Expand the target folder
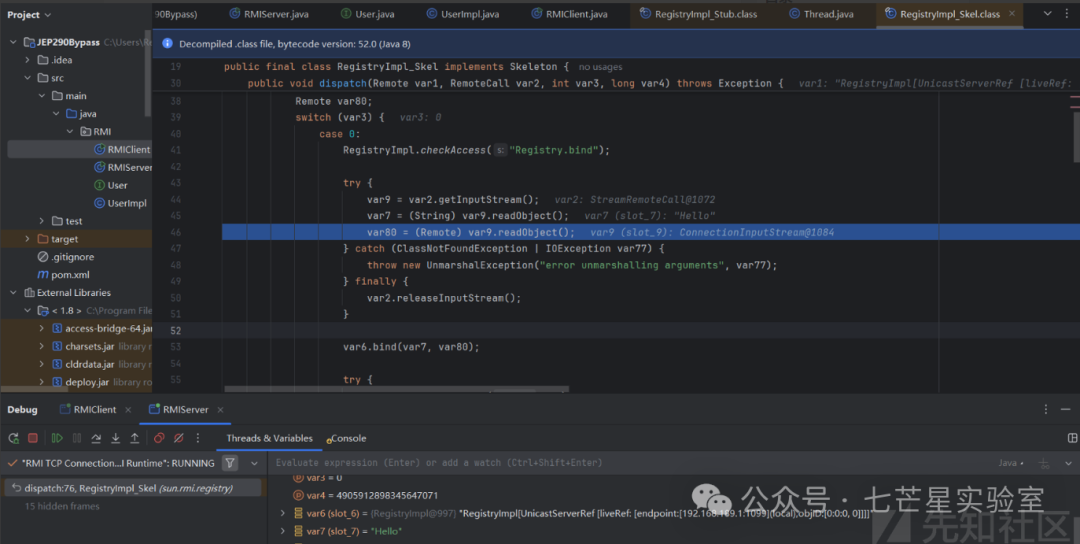Viewport: 1080px width, 544px height. click(27, 239)
